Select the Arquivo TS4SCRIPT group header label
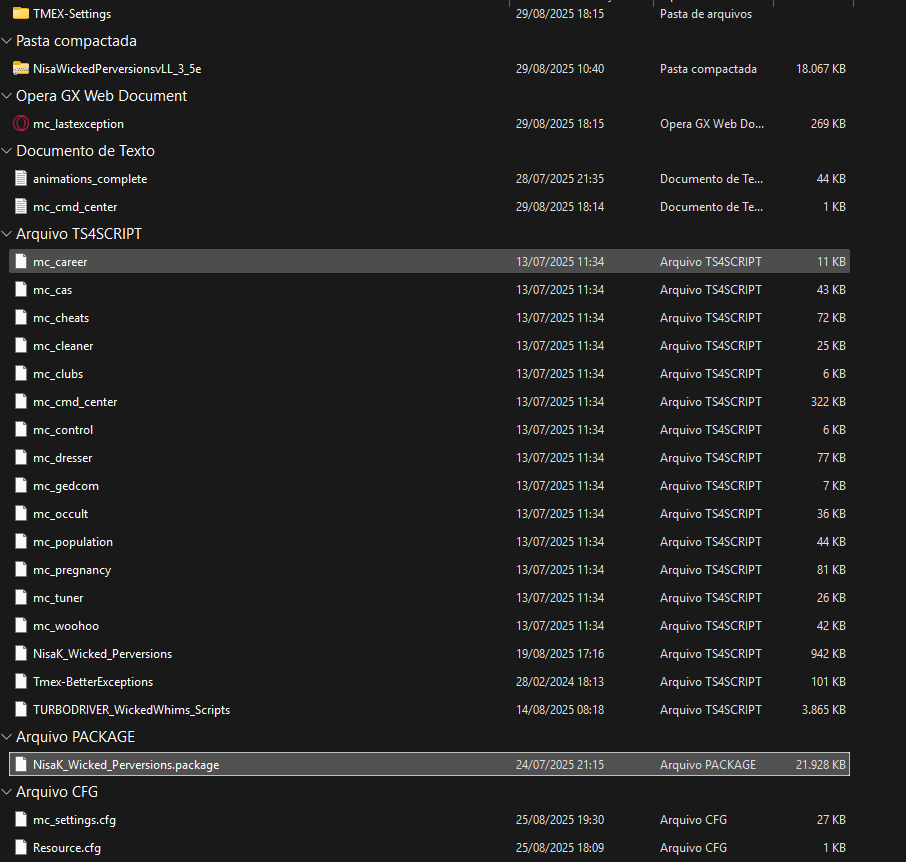This screenshot has height=862, width=906. click(x=79, y=234)
